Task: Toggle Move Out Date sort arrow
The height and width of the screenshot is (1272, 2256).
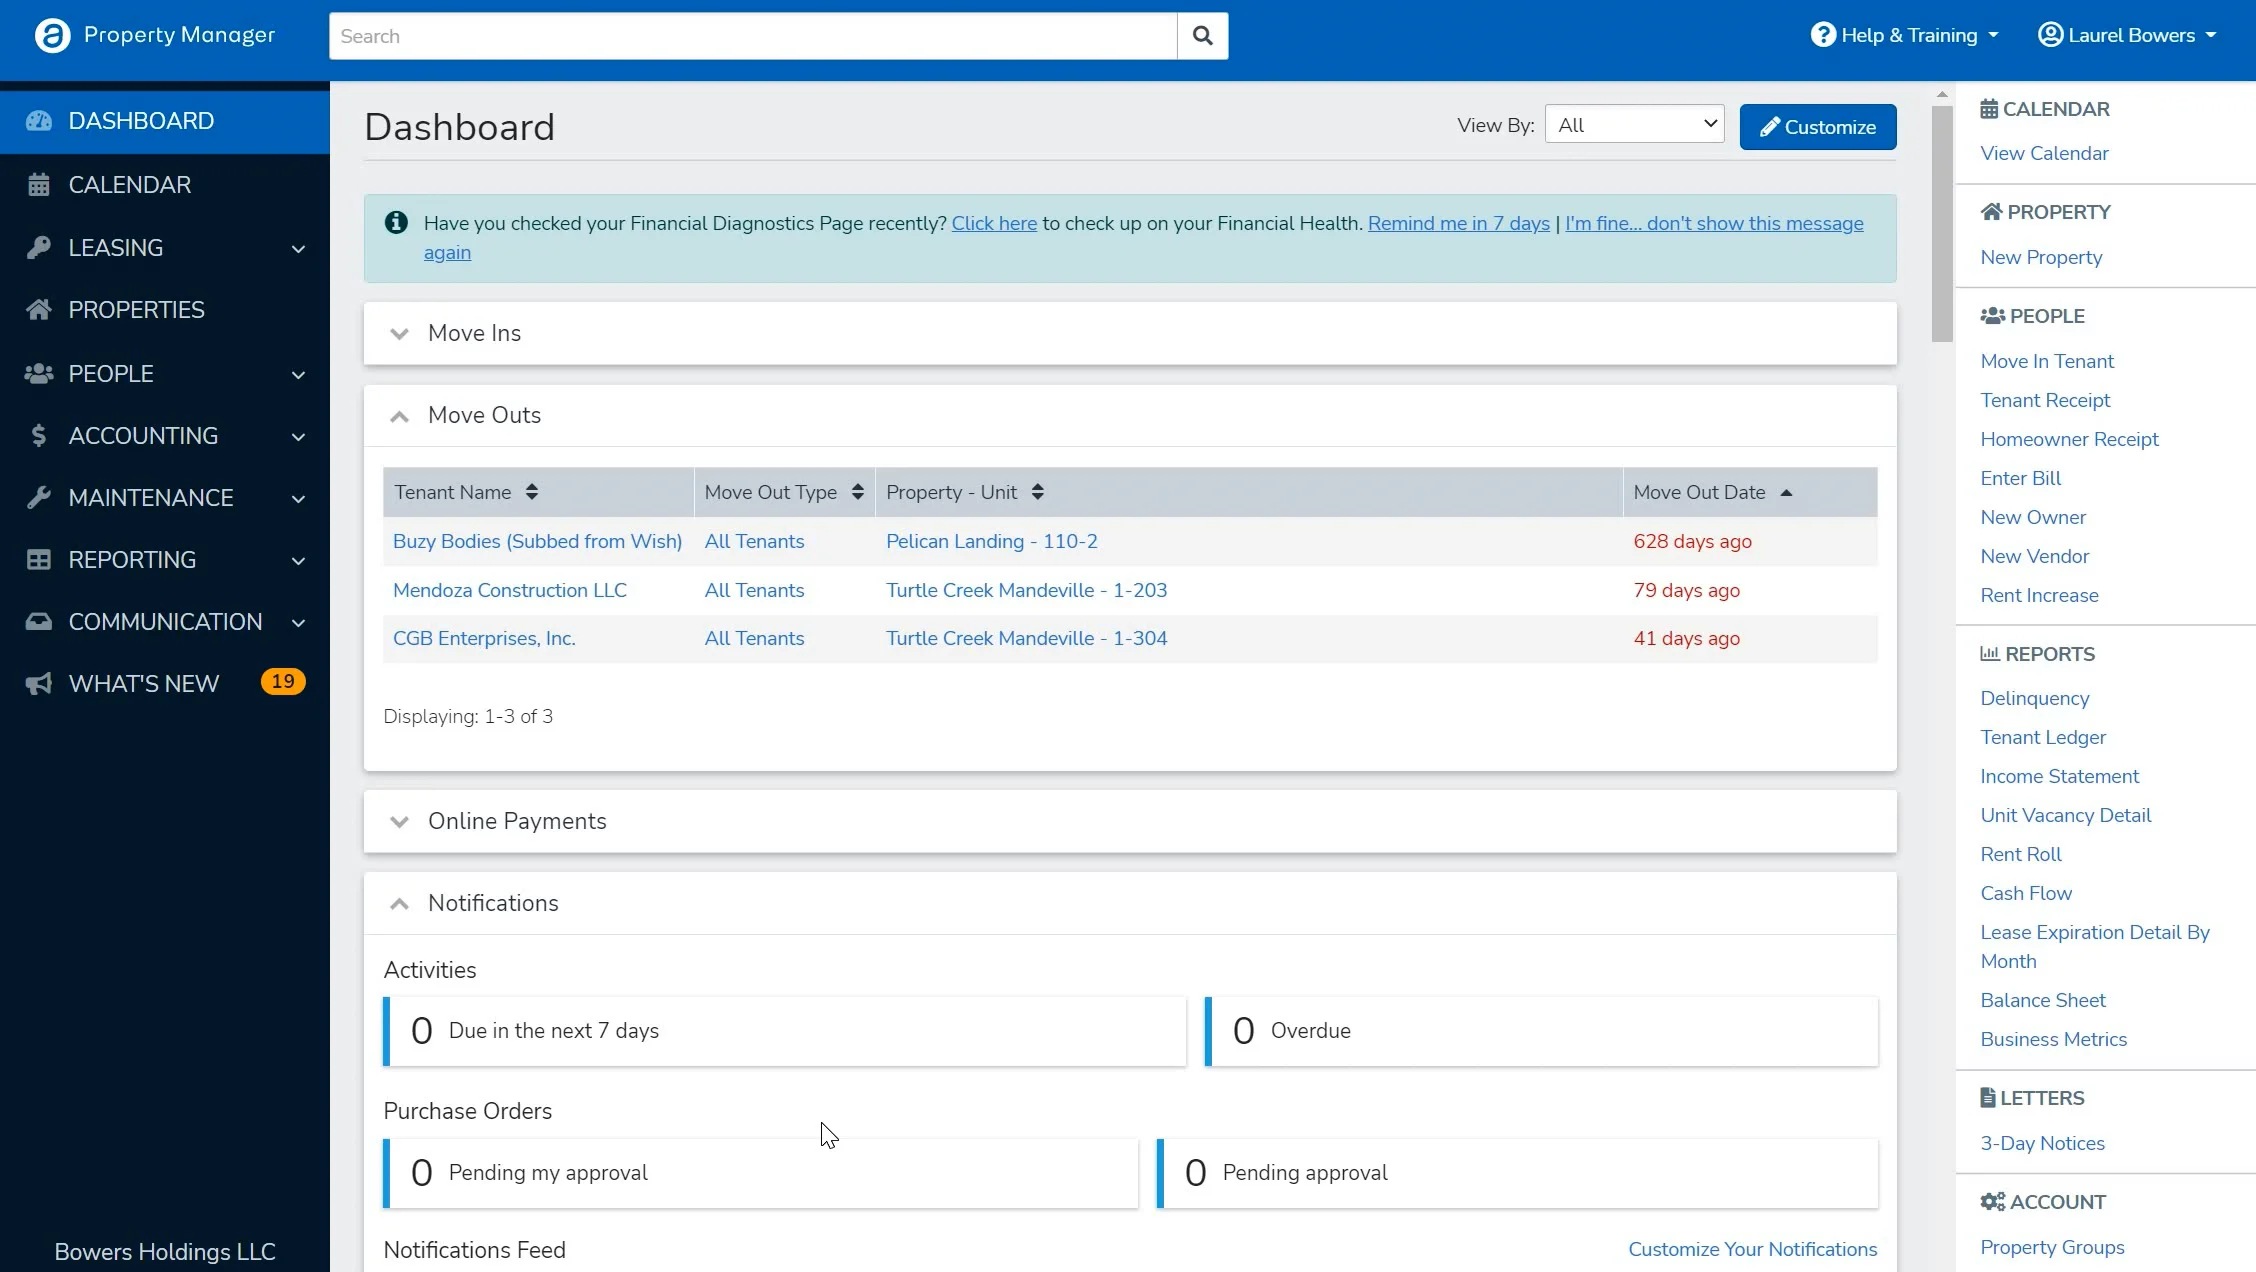Action: [x=1786, y=493]
